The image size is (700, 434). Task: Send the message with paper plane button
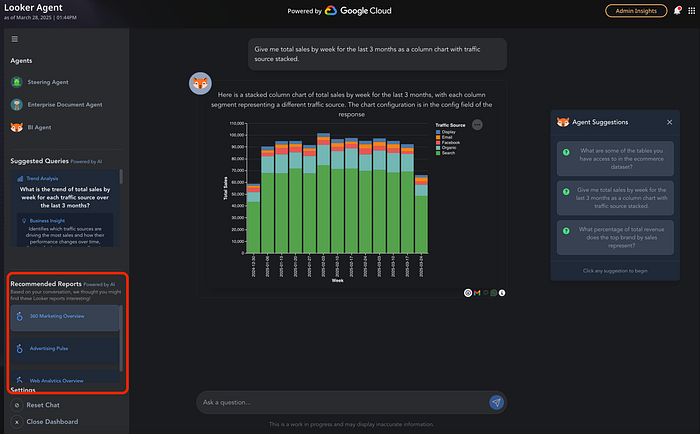point(496,402)
